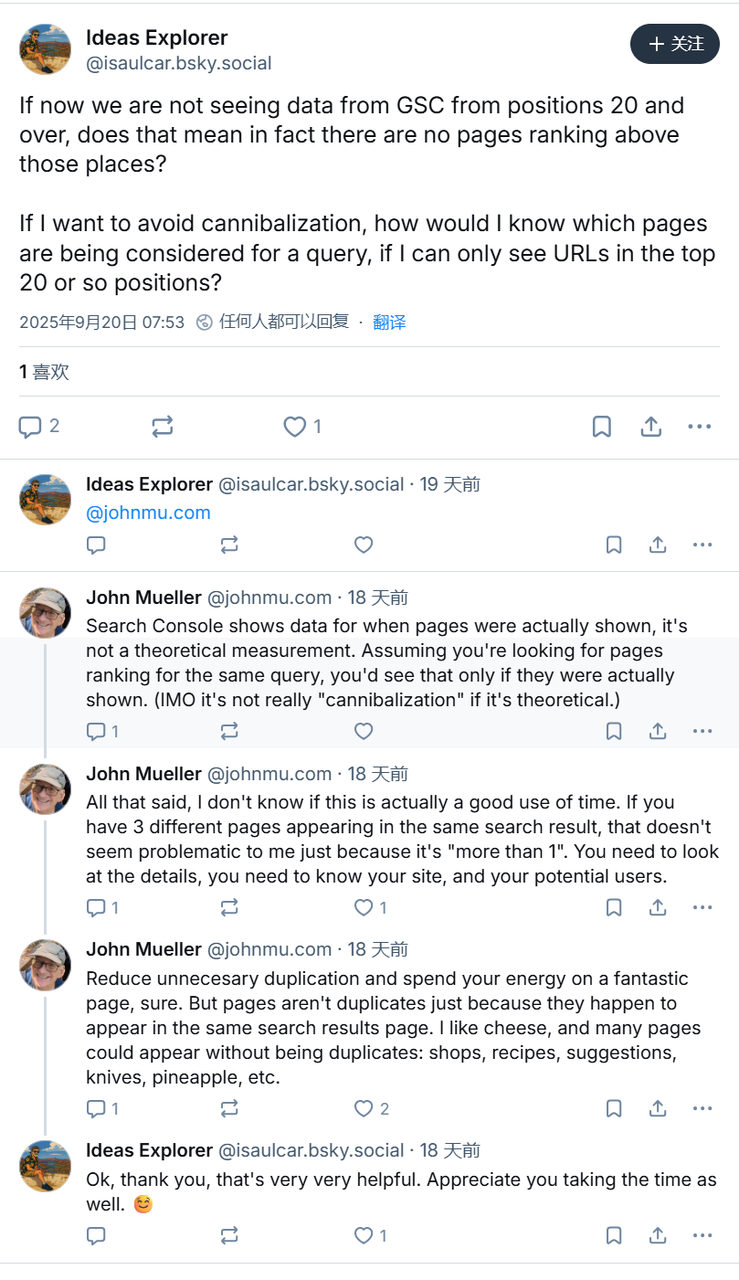This screenshot has height=1280, width=739.
Task: Open John Mueller's avatar on first reply
Action: point(46,613)
